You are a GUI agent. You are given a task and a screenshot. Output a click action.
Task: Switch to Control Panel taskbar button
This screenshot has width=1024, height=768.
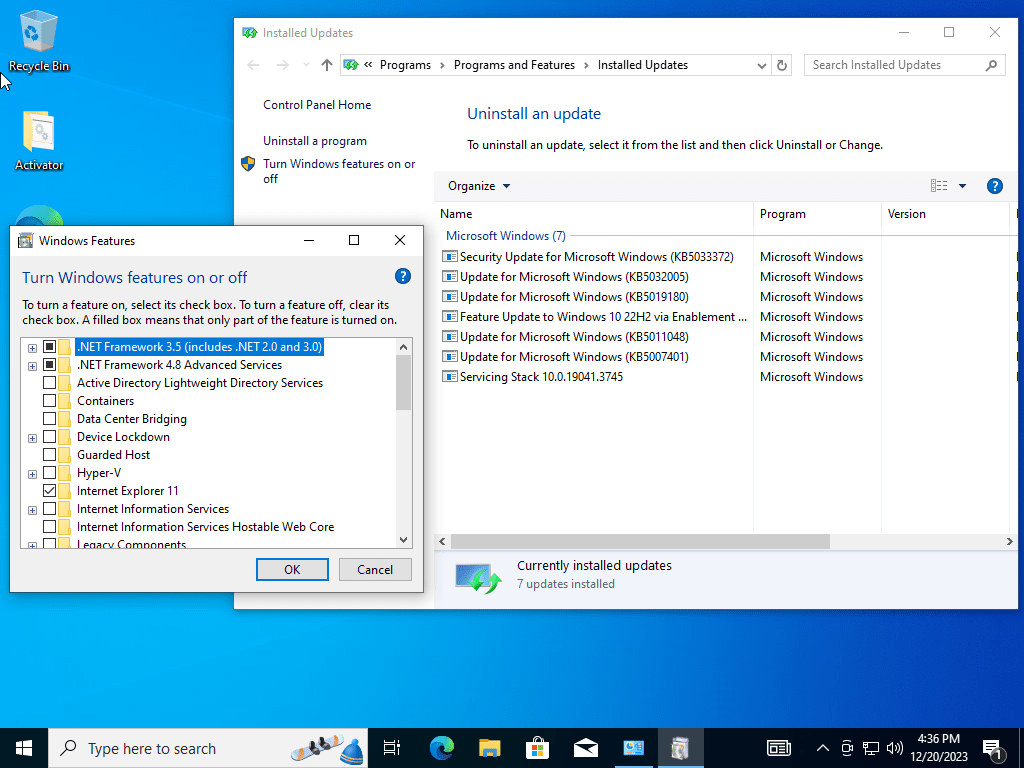click(x=633, y=748)
